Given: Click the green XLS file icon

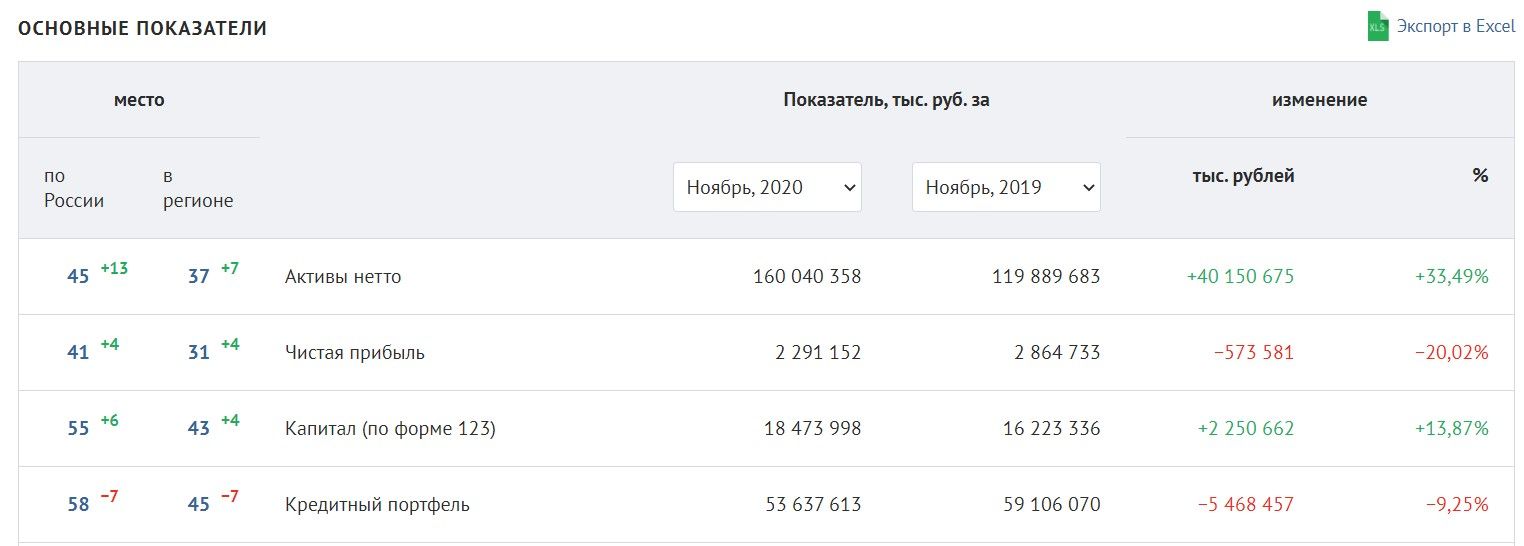Looking at the screenshot, I should 1378,26.
